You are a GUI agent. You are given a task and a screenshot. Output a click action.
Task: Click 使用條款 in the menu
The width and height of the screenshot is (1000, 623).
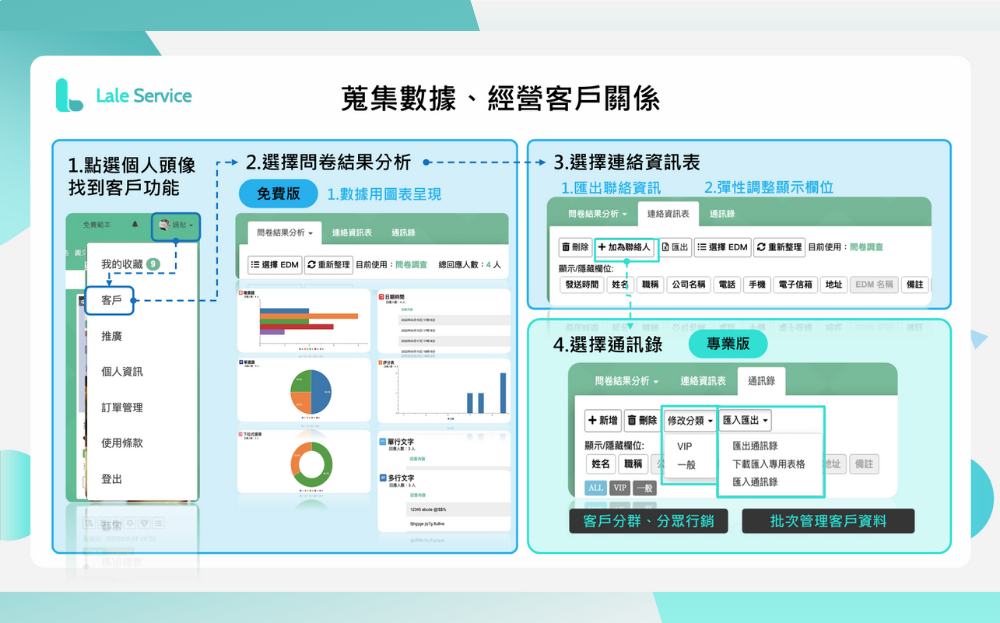coord(122,443)
